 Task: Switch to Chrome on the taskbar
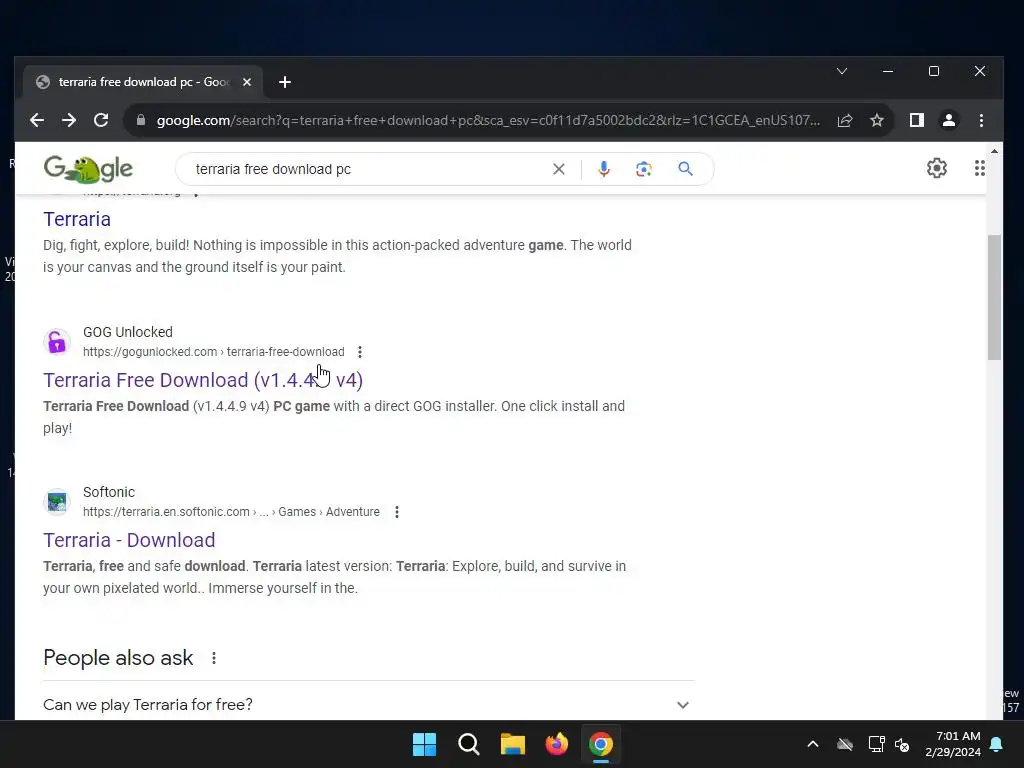(x=601, y=744)
